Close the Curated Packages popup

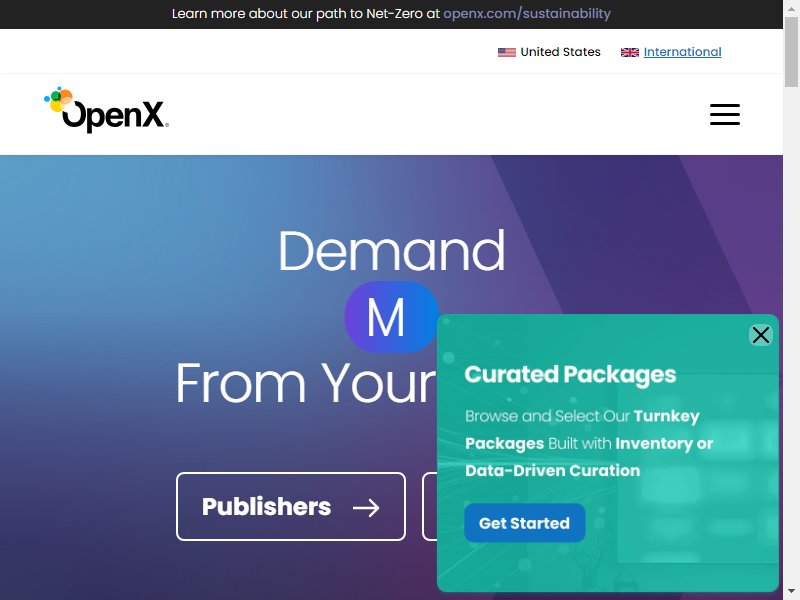point(760,335)
